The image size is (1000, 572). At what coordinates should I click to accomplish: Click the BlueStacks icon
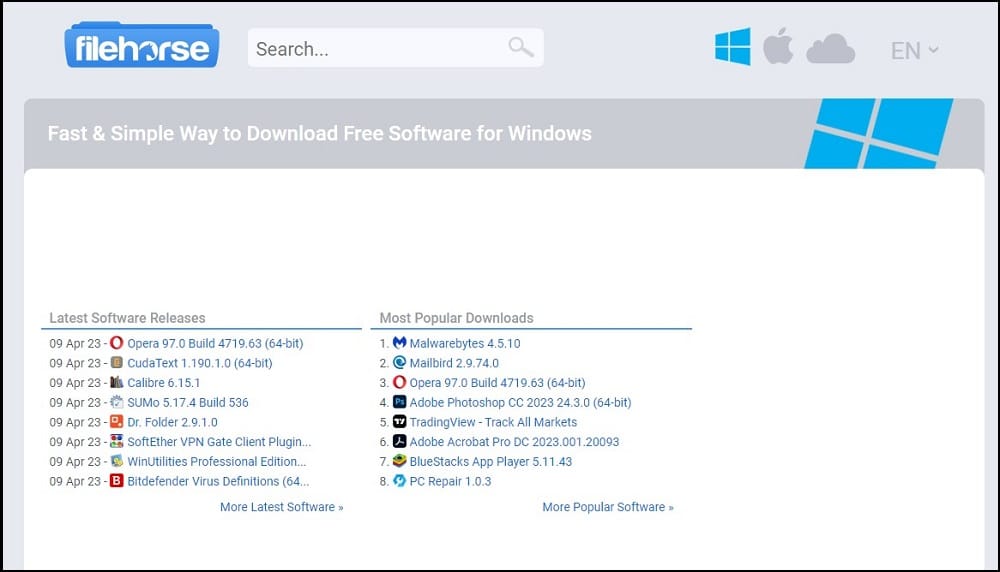click(399, 461)
